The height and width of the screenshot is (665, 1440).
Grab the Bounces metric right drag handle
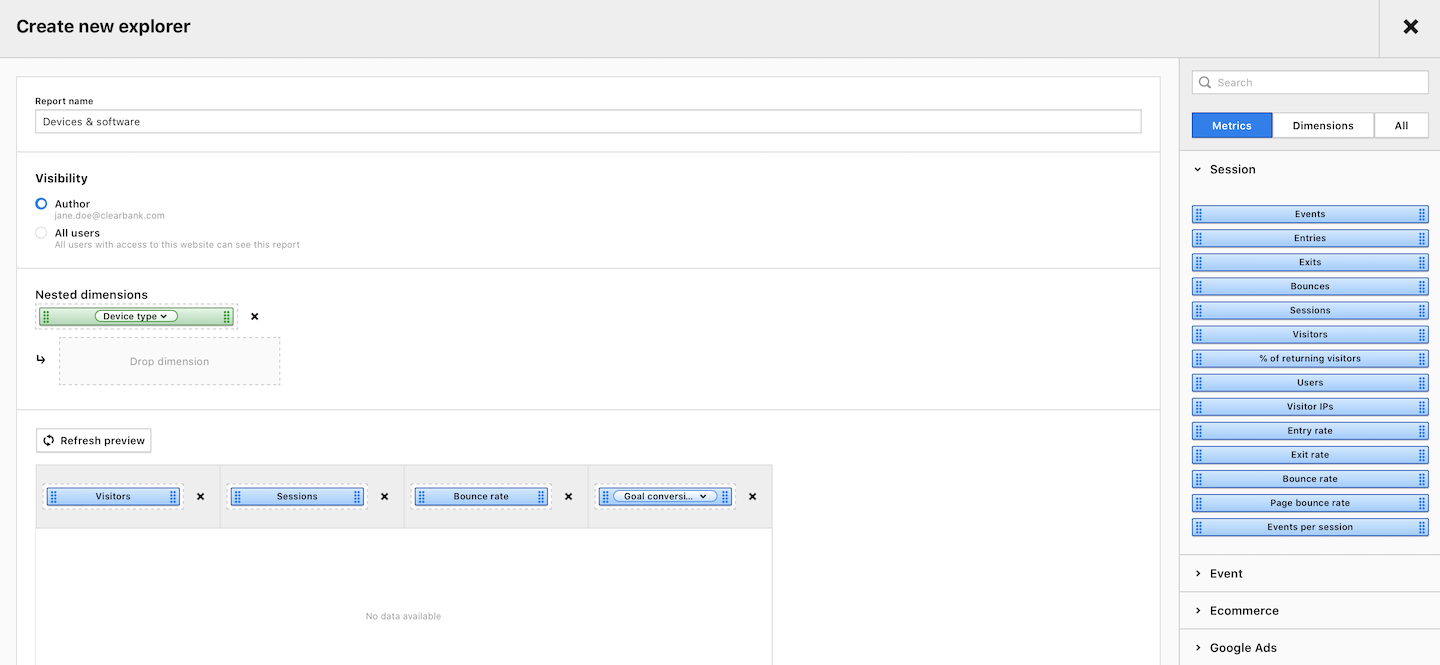pos(1422,286)
